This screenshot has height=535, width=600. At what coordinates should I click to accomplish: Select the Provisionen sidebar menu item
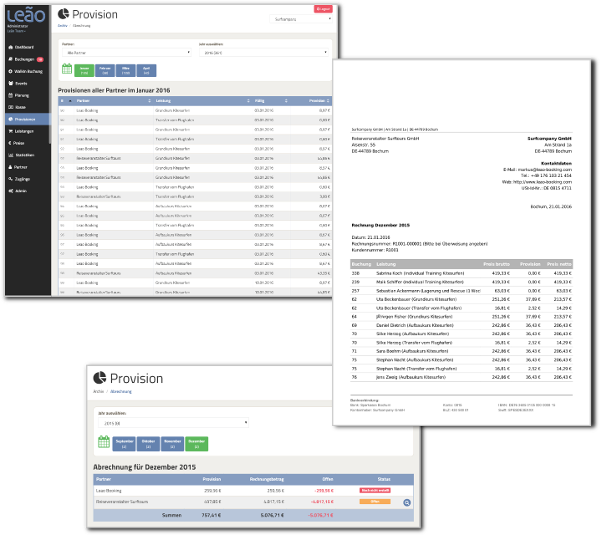click(x=26, y=118)
